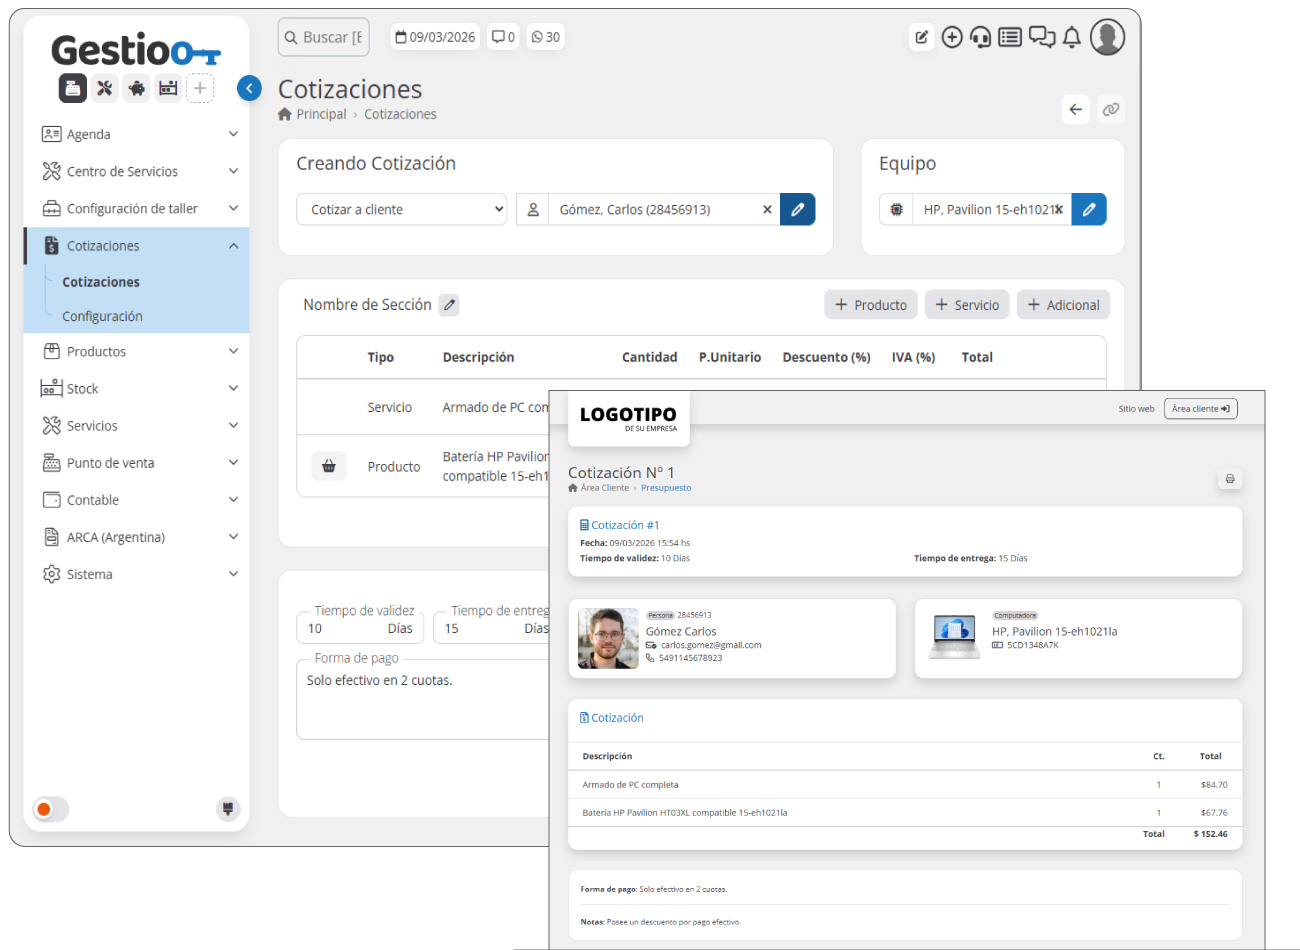Screen dimensions: 1300x950
Task: Open the headset support icon
Action: 981,37
